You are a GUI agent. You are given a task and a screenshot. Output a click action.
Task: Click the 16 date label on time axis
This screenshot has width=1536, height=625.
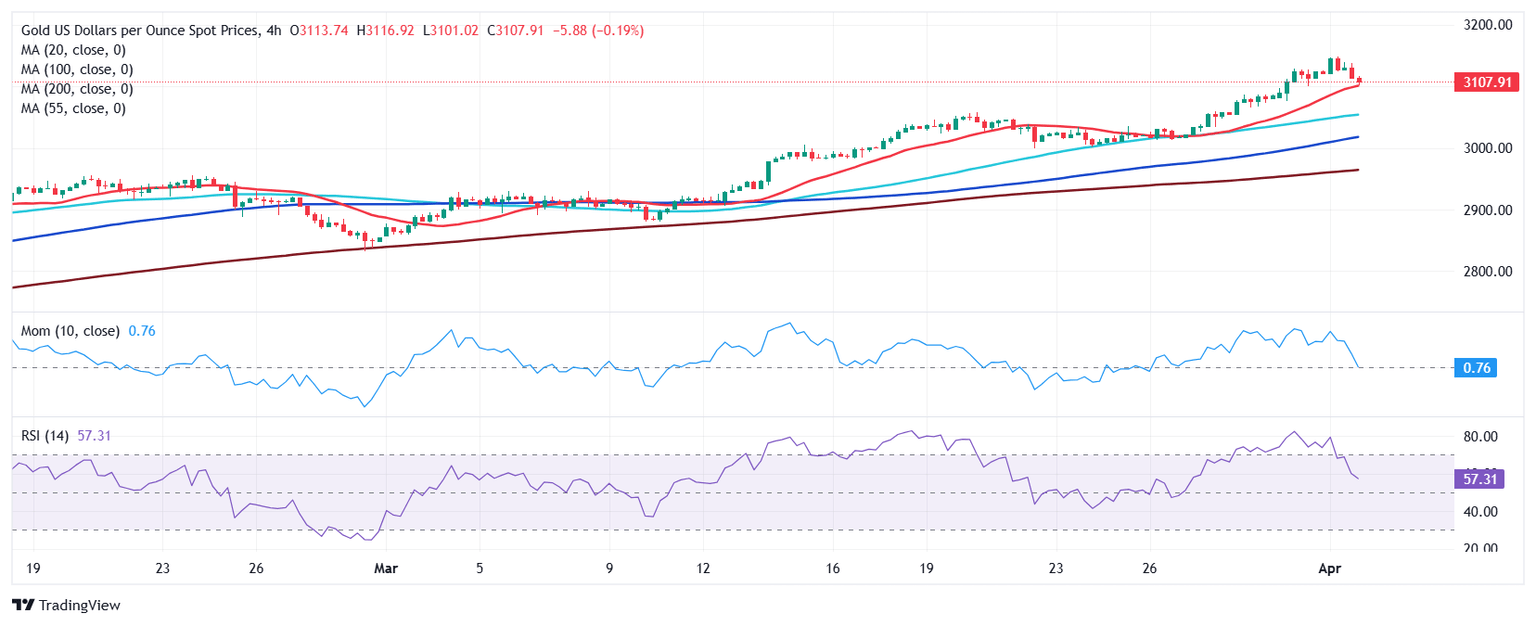click(x=831, y=568)
